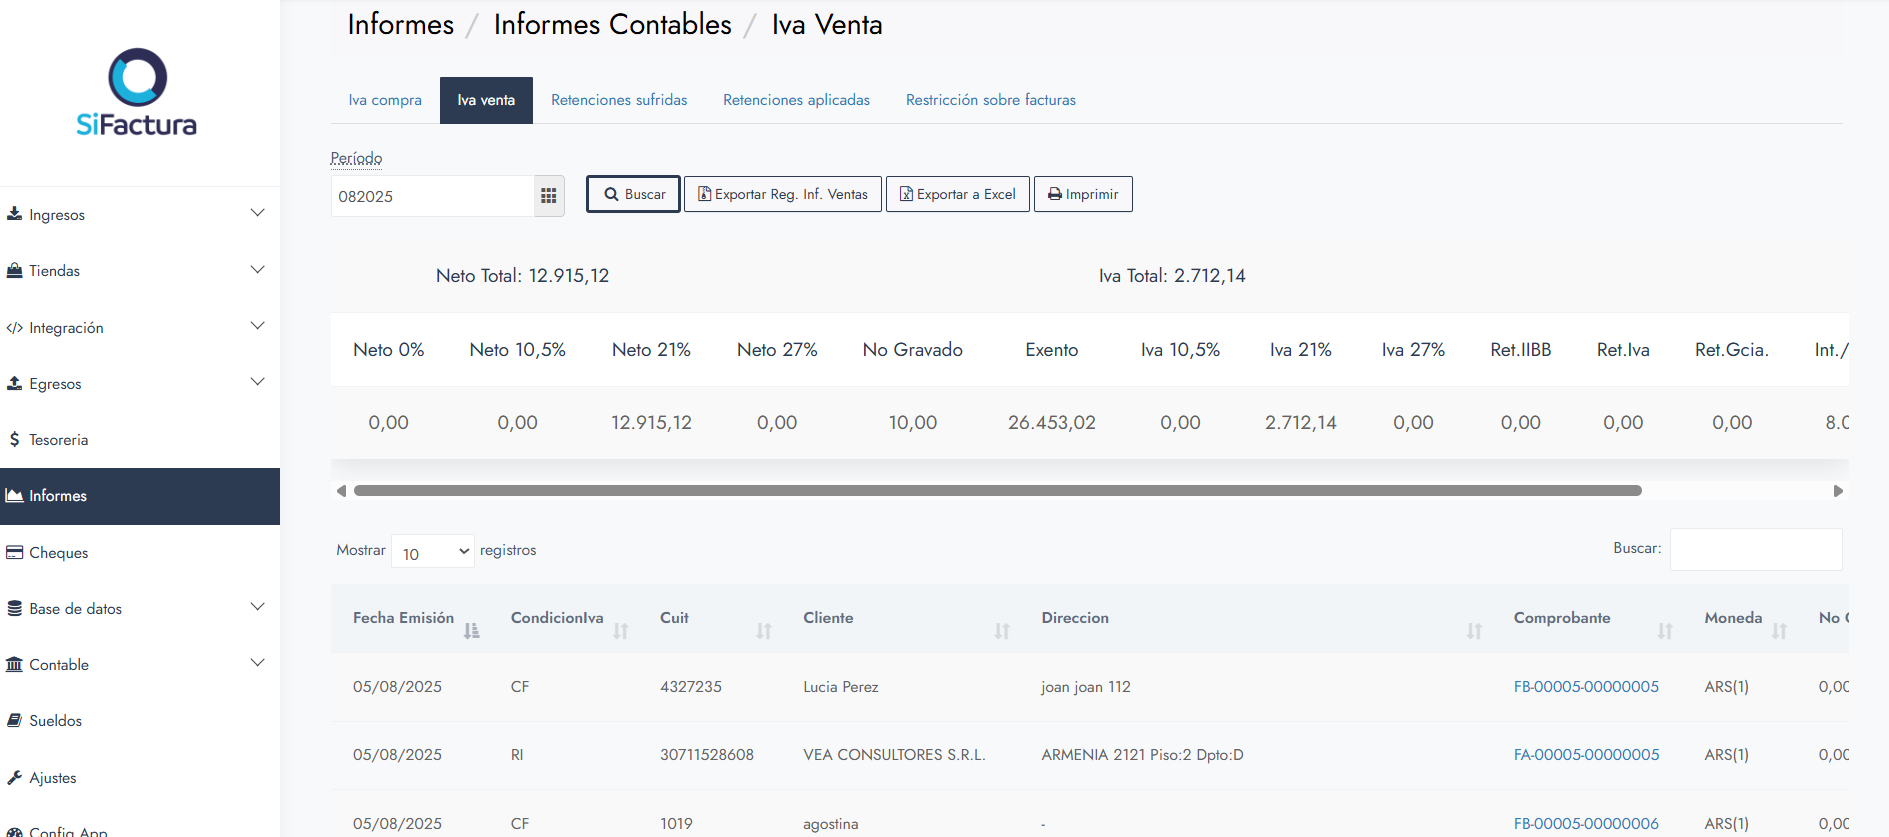Viewport: 1889px width, 837px height.
Task: Open Cheques in the sidebar
Action: pyautogui.click(x=58, y=553)
